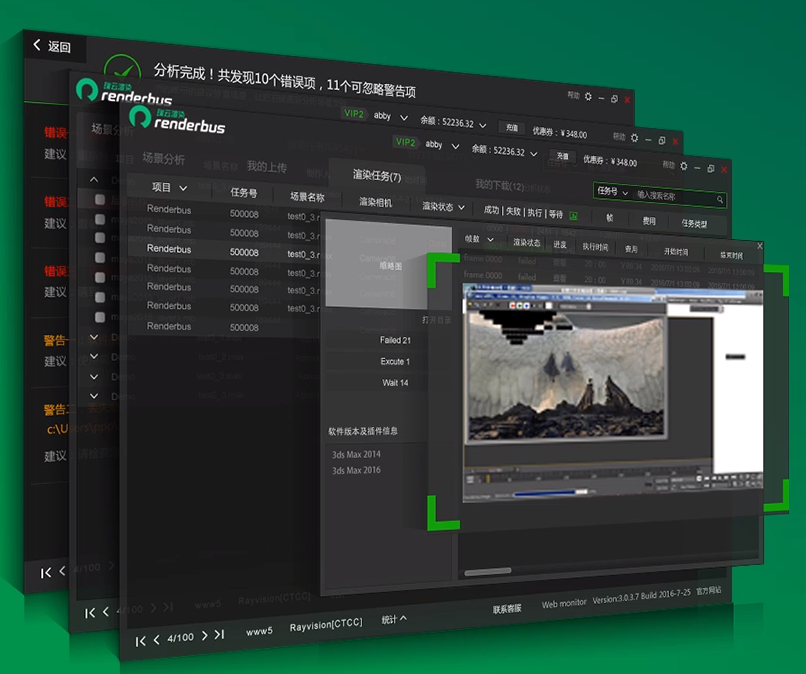Jump to first page in middle window pager
The image size is (806, 674).
pos(90,613)
